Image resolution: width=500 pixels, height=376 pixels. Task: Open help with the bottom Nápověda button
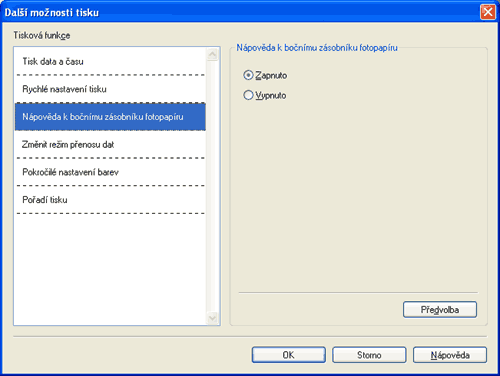(x=450, y=355)
